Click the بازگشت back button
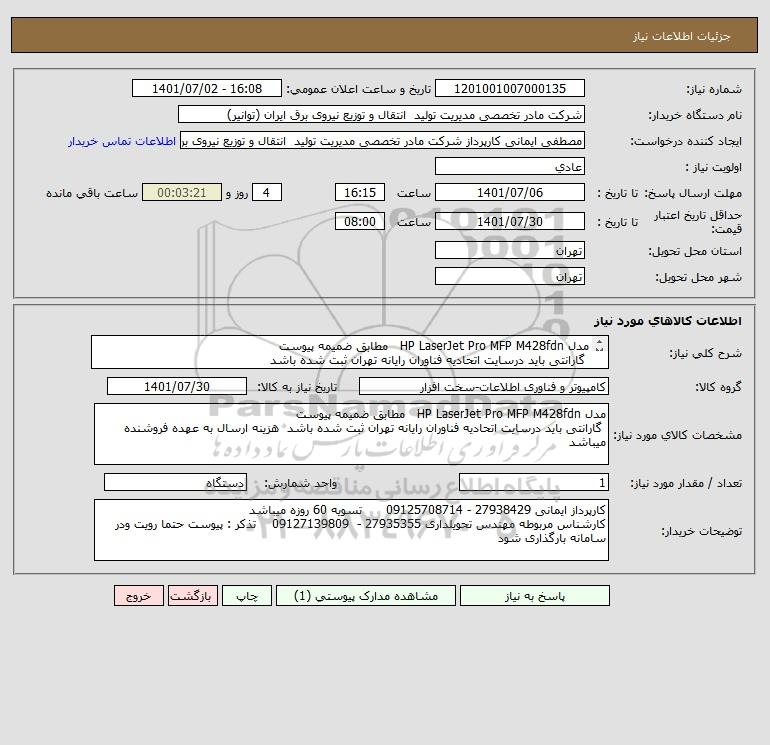 coord(192,596)
